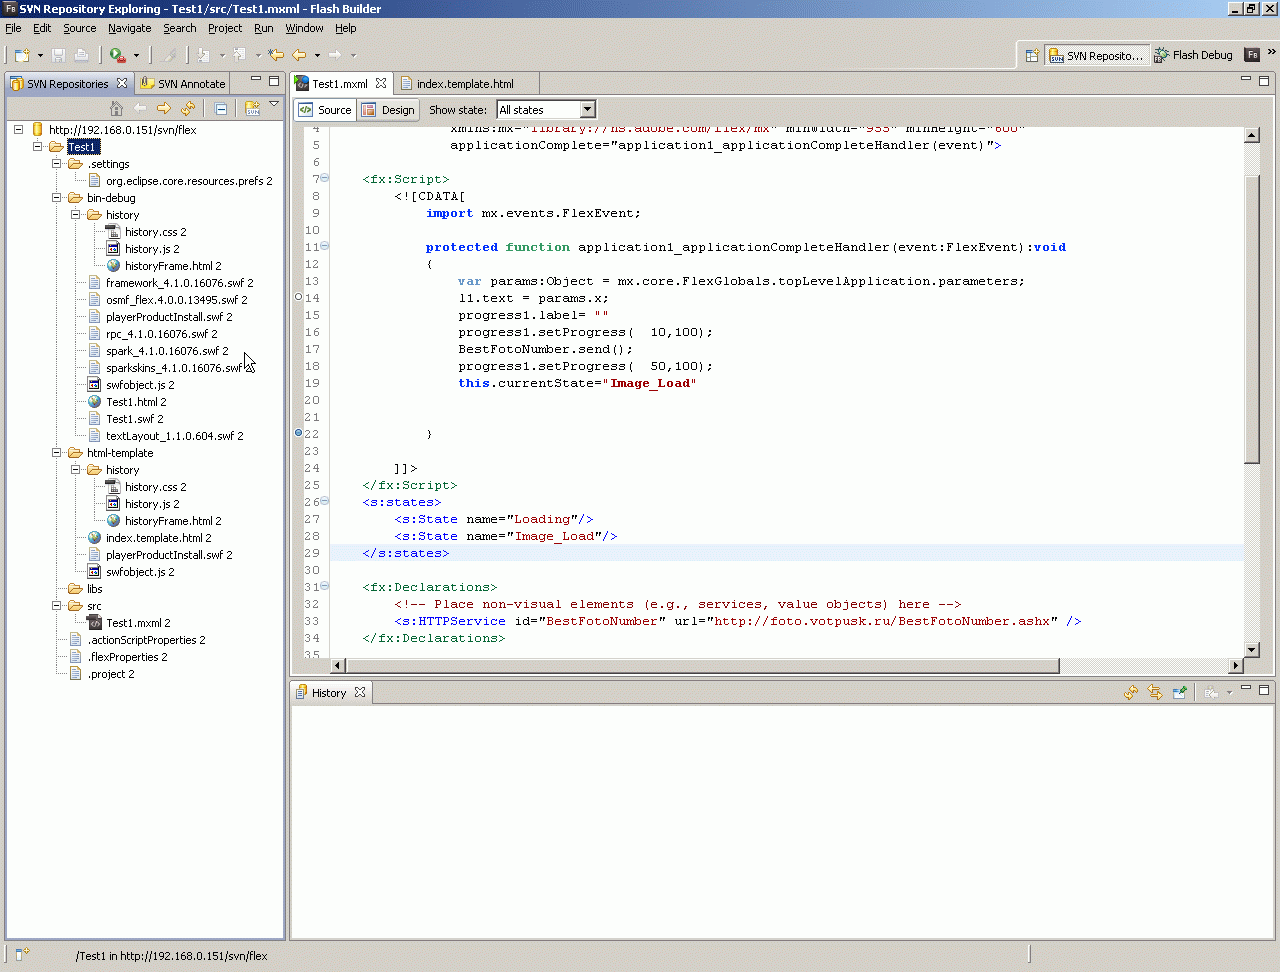Refresh the SVN Repositories view
This screenshot has width=1280, height=972.
point(188,108)
